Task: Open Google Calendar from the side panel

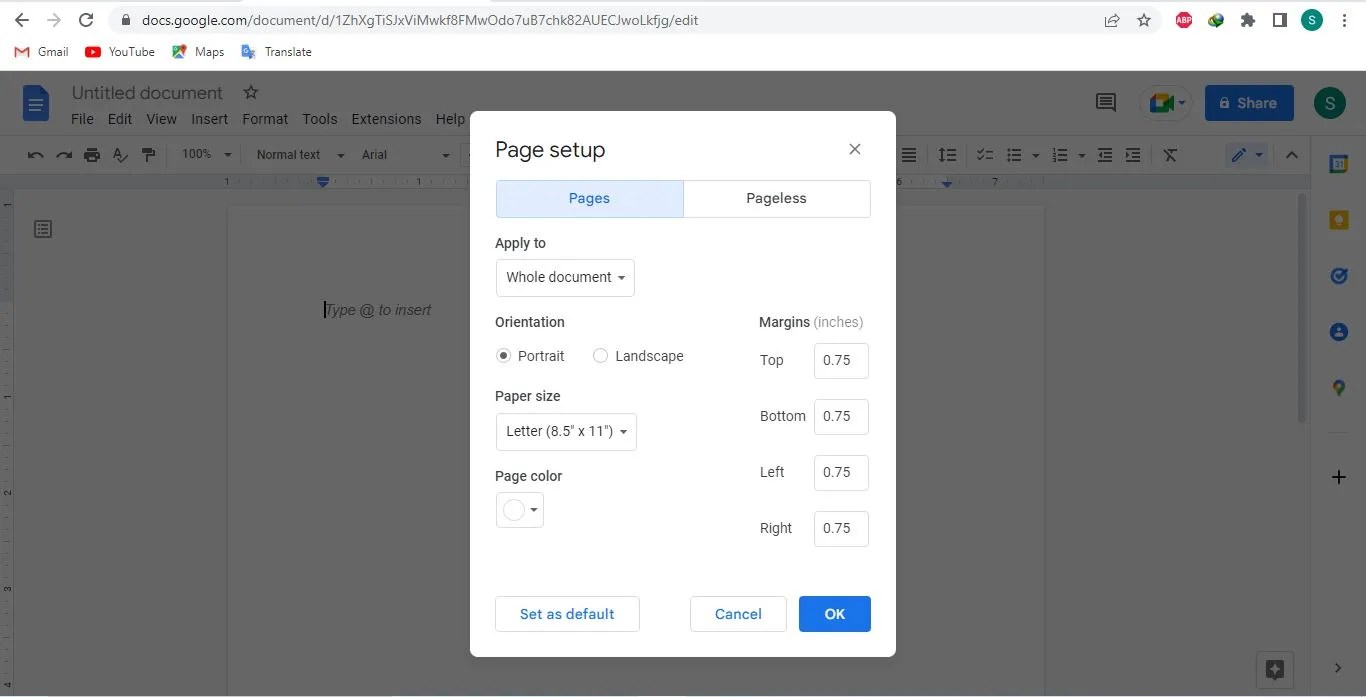Action: [x=1339, y=164]
